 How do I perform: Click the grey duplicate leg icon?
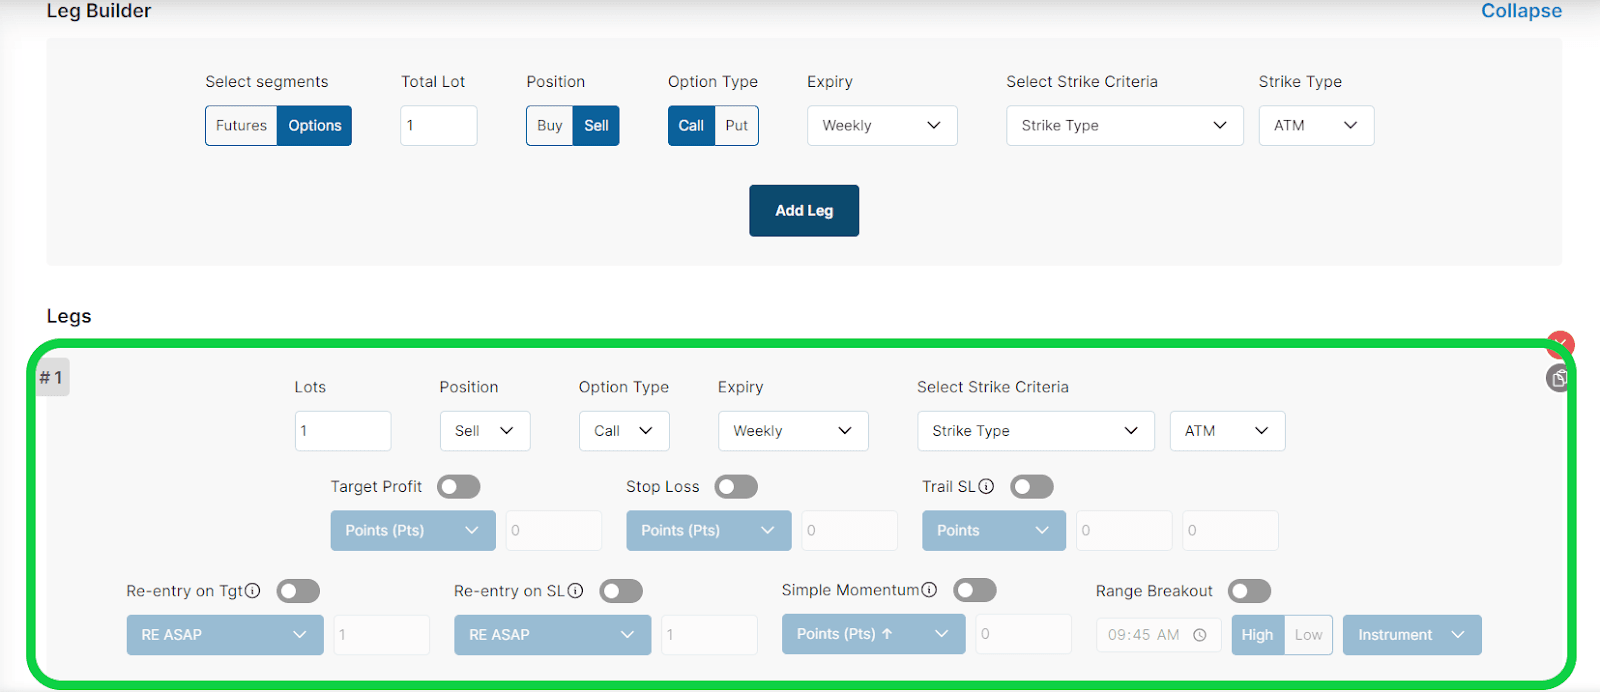click(x=1558, y=378)
